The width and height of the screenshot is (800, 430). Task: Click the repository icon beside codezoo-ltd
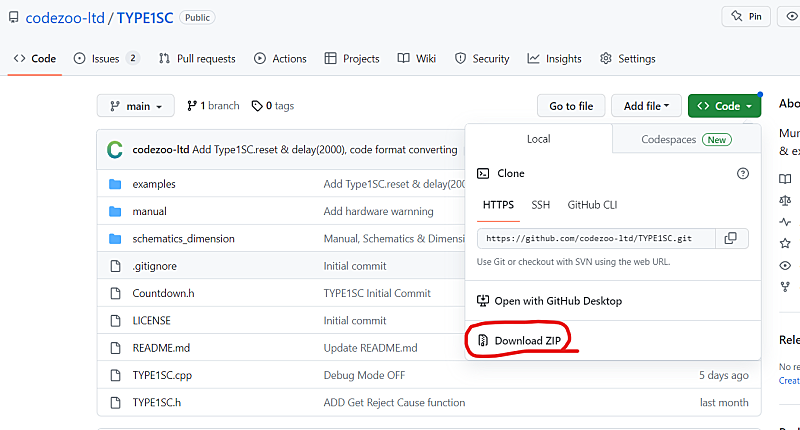pos(14,17)
